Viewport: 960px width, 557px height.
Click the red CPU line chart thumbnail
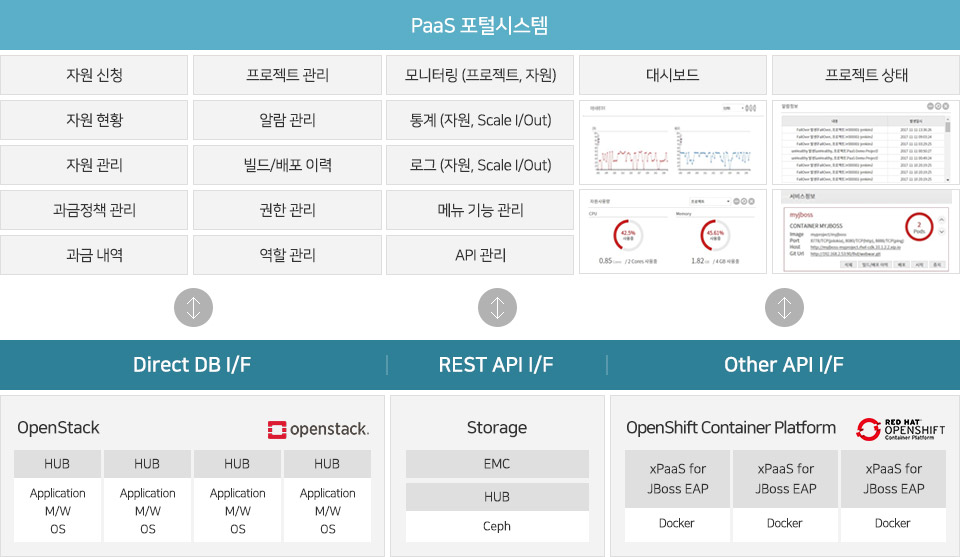point(632,152)
